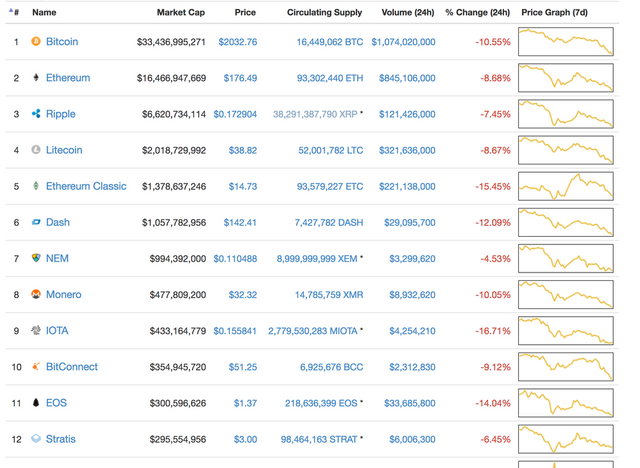
Task: Click the NEM shield logo icon
Action: pyautogui.click(x=36, y=258)
